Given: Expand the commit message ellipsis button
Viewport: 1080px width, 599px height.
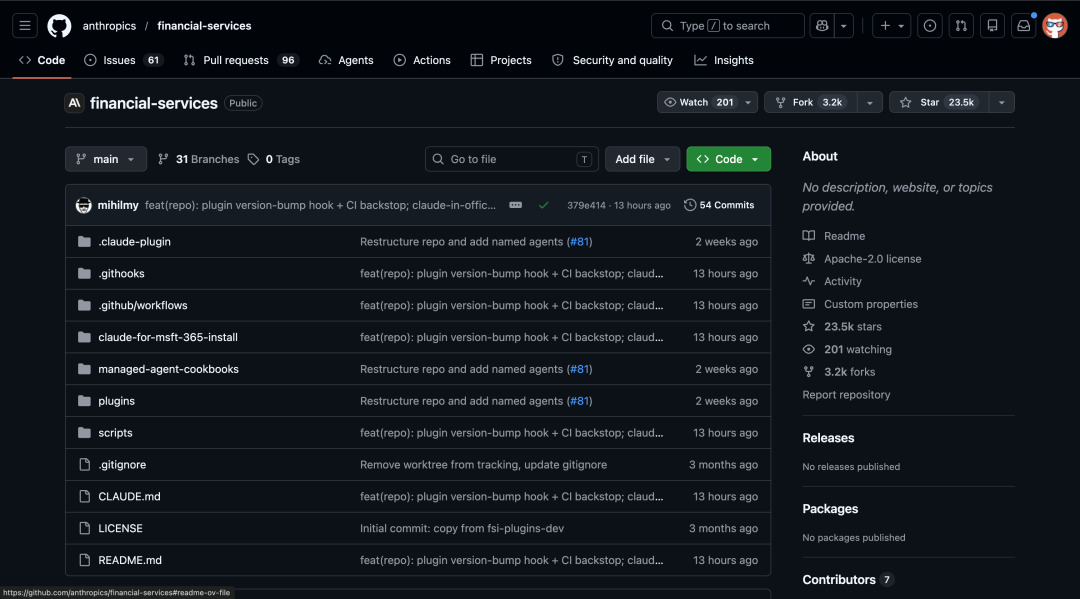Looking at the screenshot, I should 515,205.
